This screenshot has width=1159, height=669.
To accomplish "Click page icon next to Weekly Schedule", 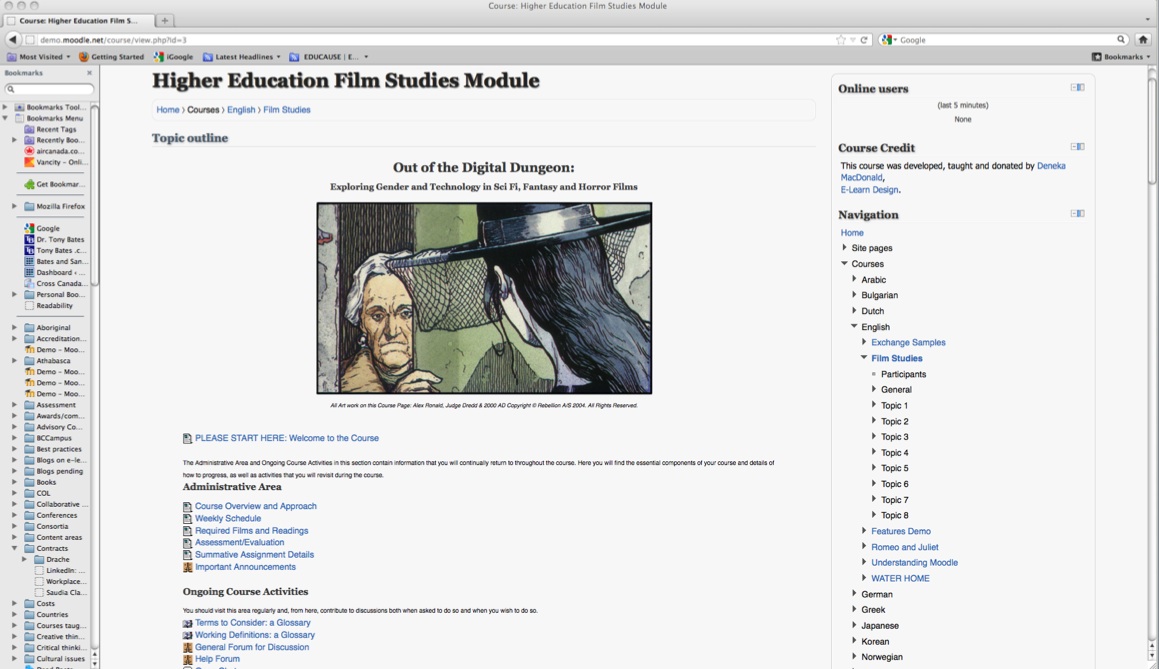I will [x=187, y=519].
